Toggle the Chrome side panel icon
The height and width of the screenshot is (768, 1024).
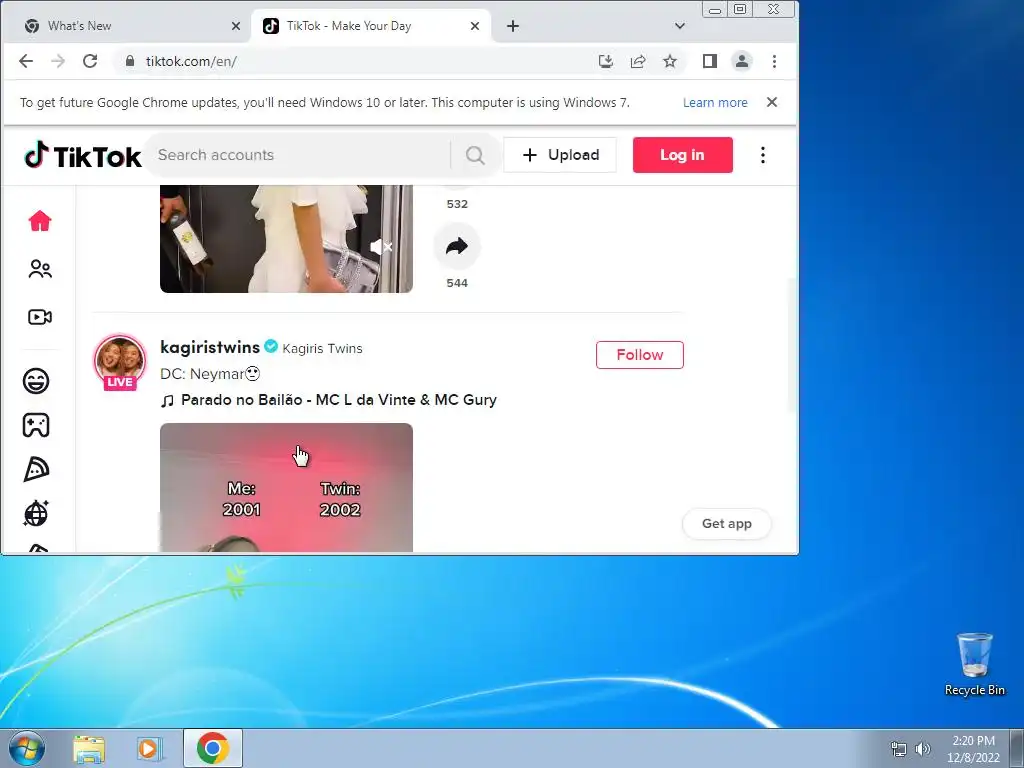(710, 61)
